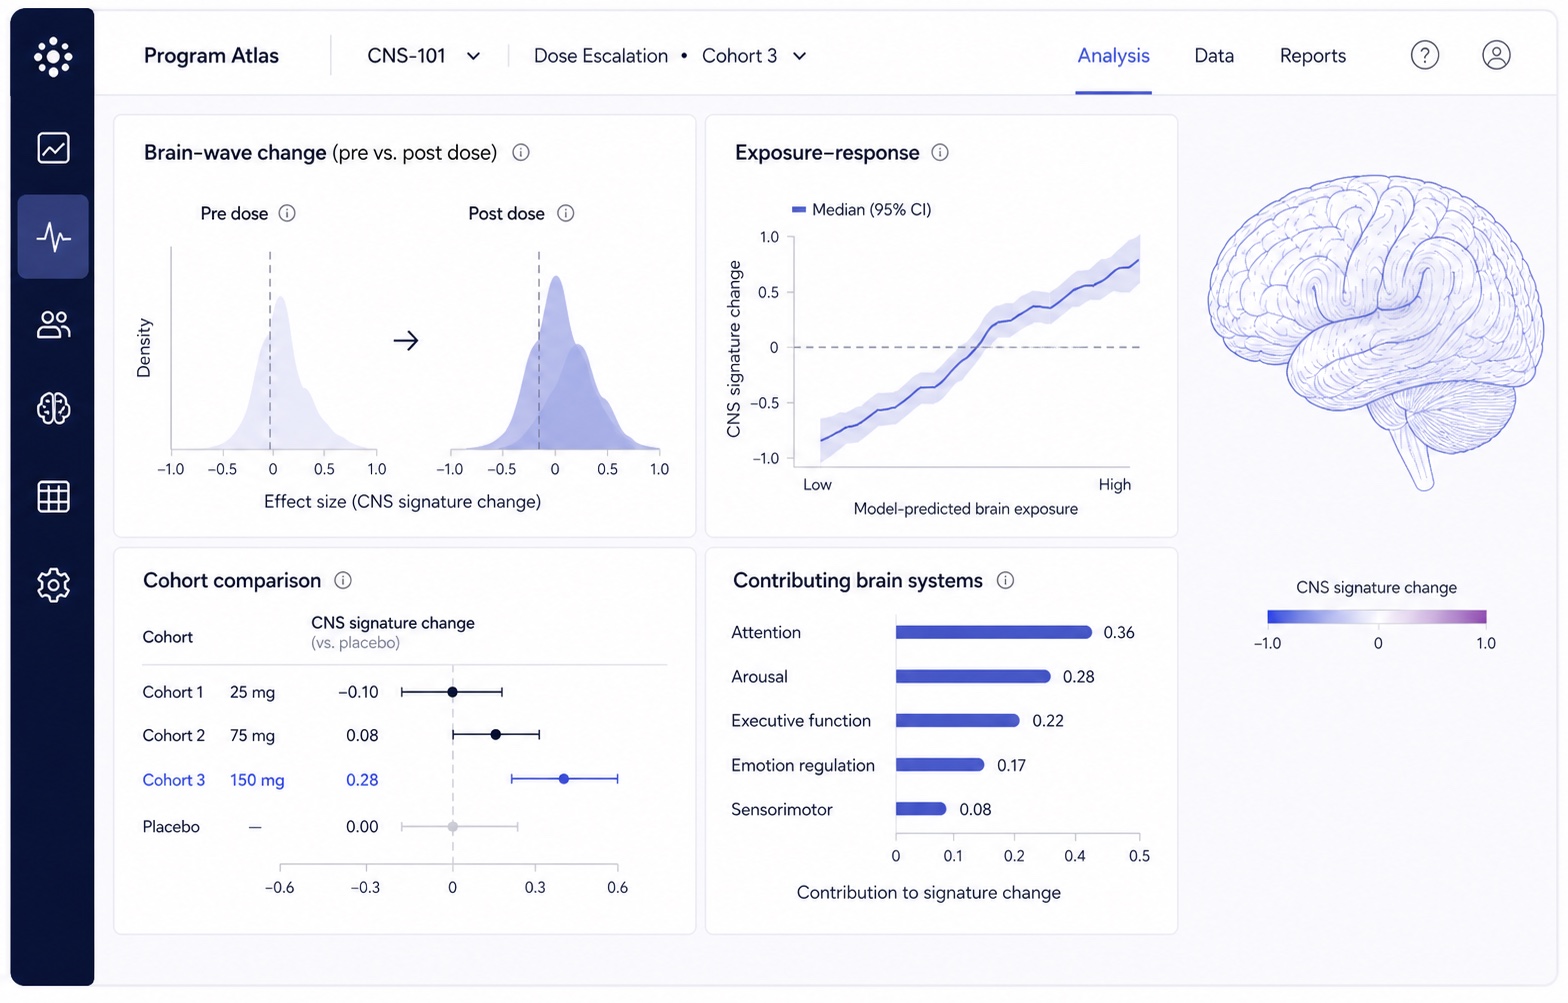Click the 25 mg dose value
The image size is (1568, 1003).
click(252, 692)
